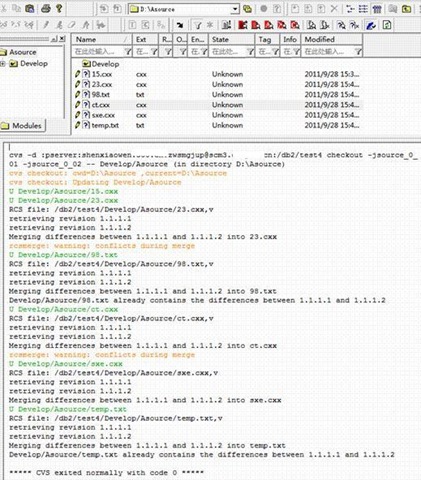Open the State column filter dropdown
The height and width of the screenshot is (480, 421).
point(250,51)
